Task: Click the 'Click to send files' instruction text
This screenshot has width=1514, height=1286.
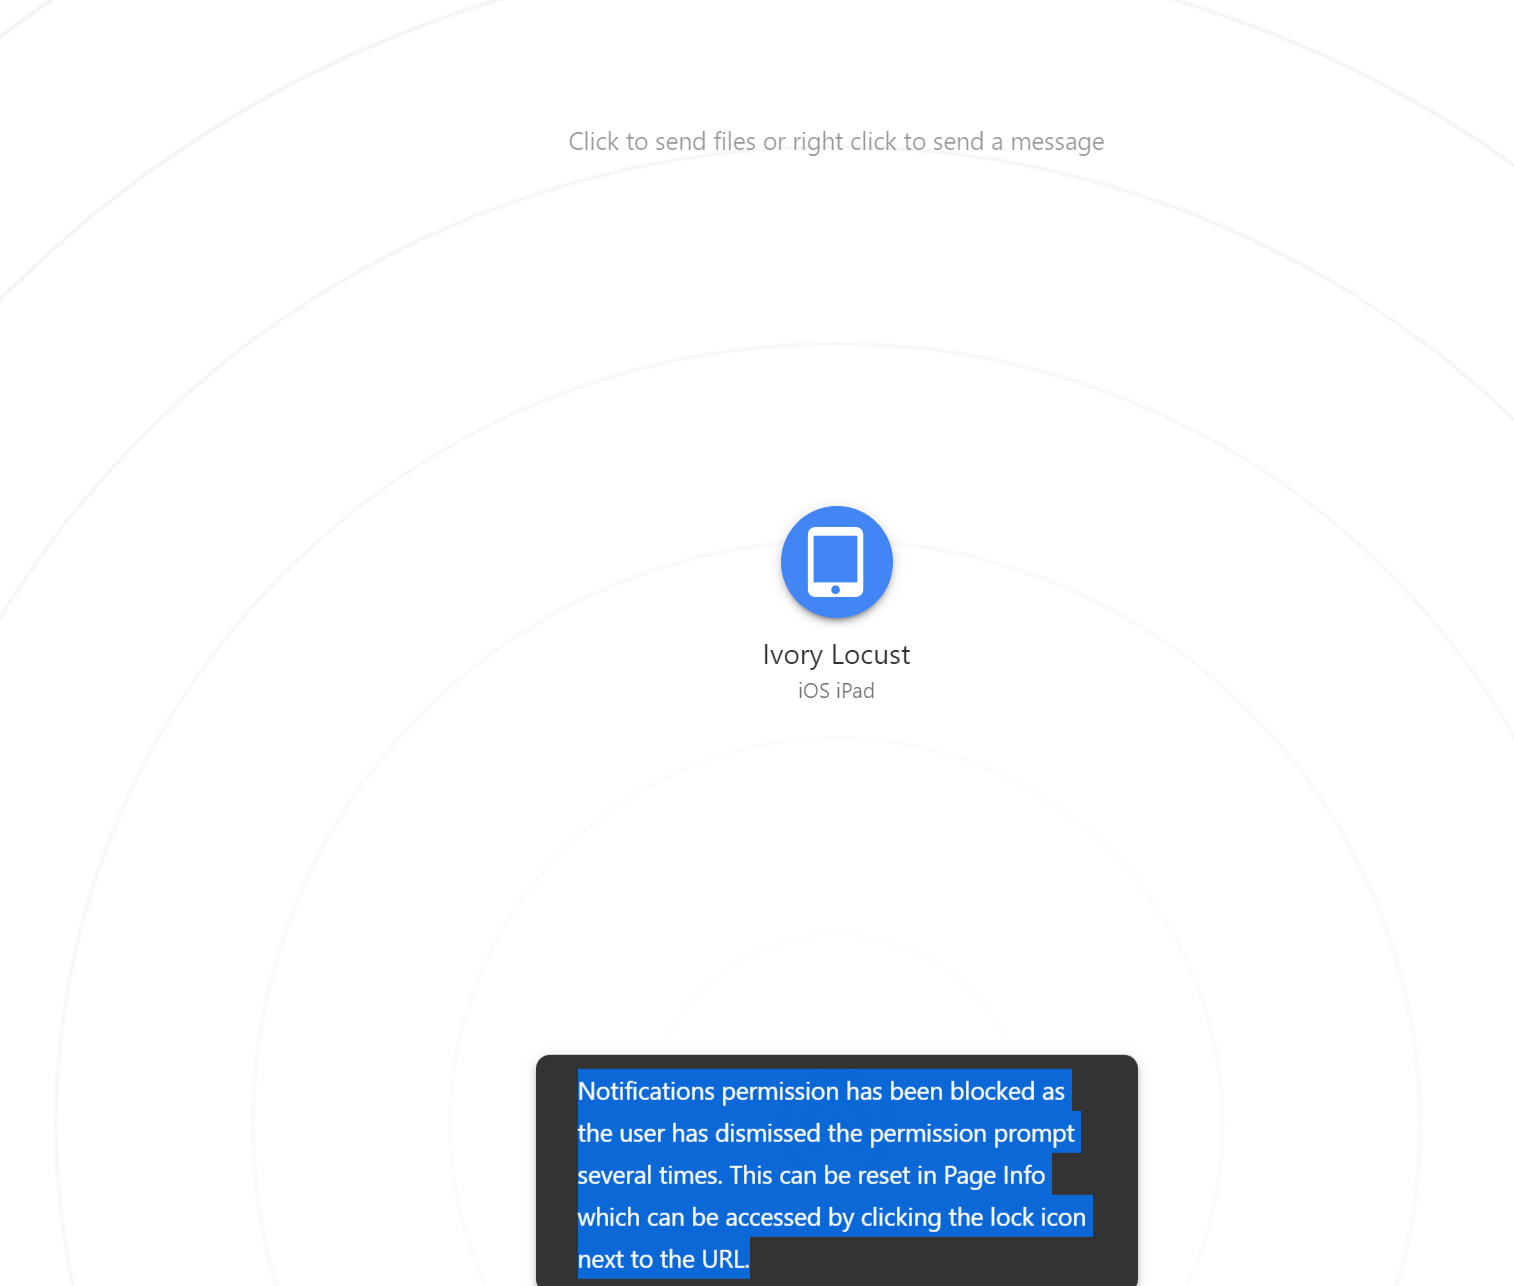Action: 836,142
